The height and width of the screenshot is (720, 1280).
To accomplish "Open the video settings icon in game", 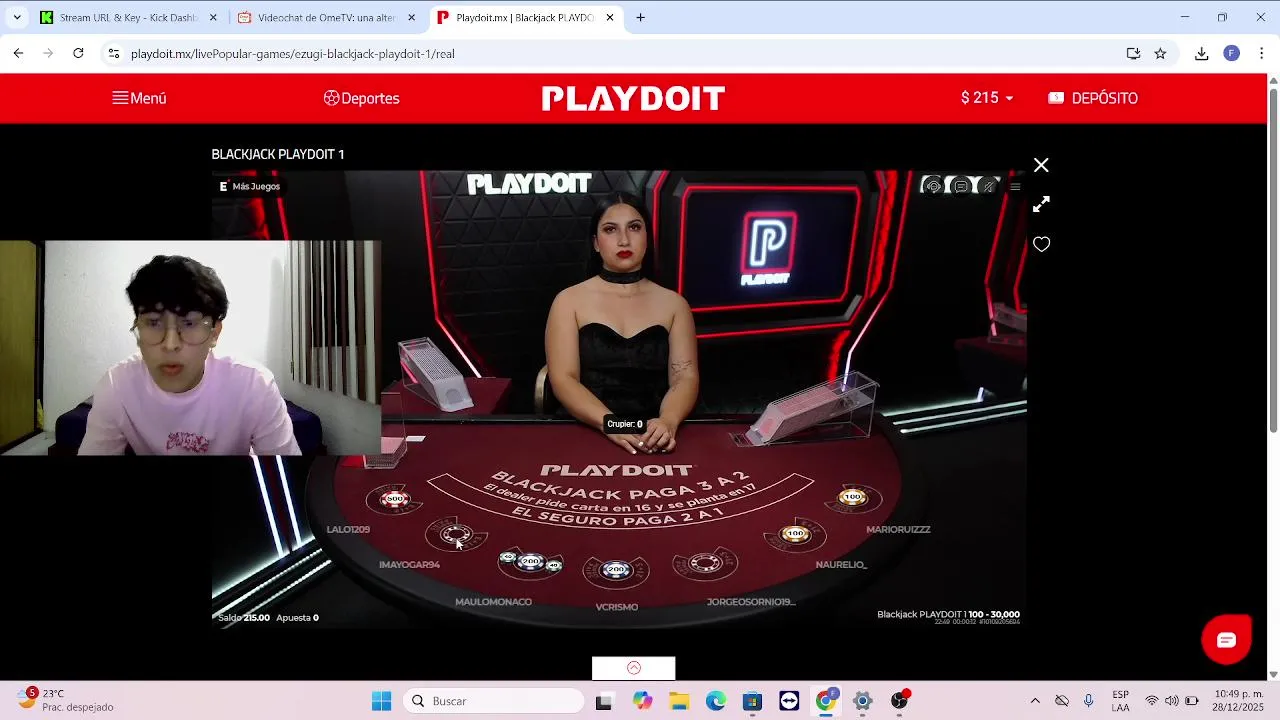I will [x=933, y=186].
